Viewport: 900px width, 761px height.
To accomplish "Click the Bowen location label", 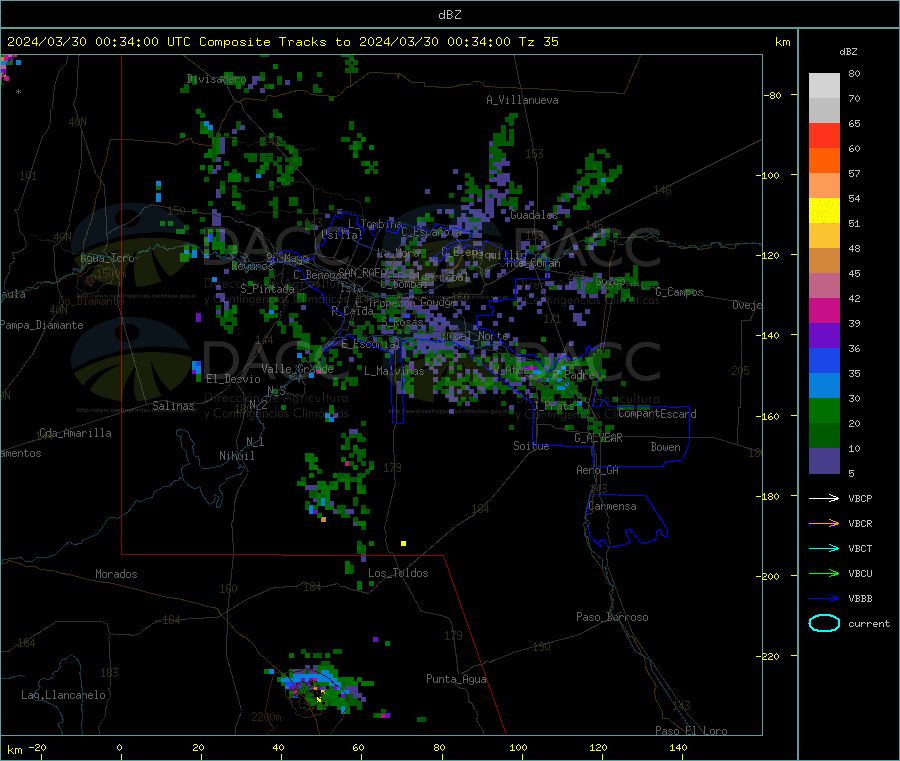I will pos(665,447).
